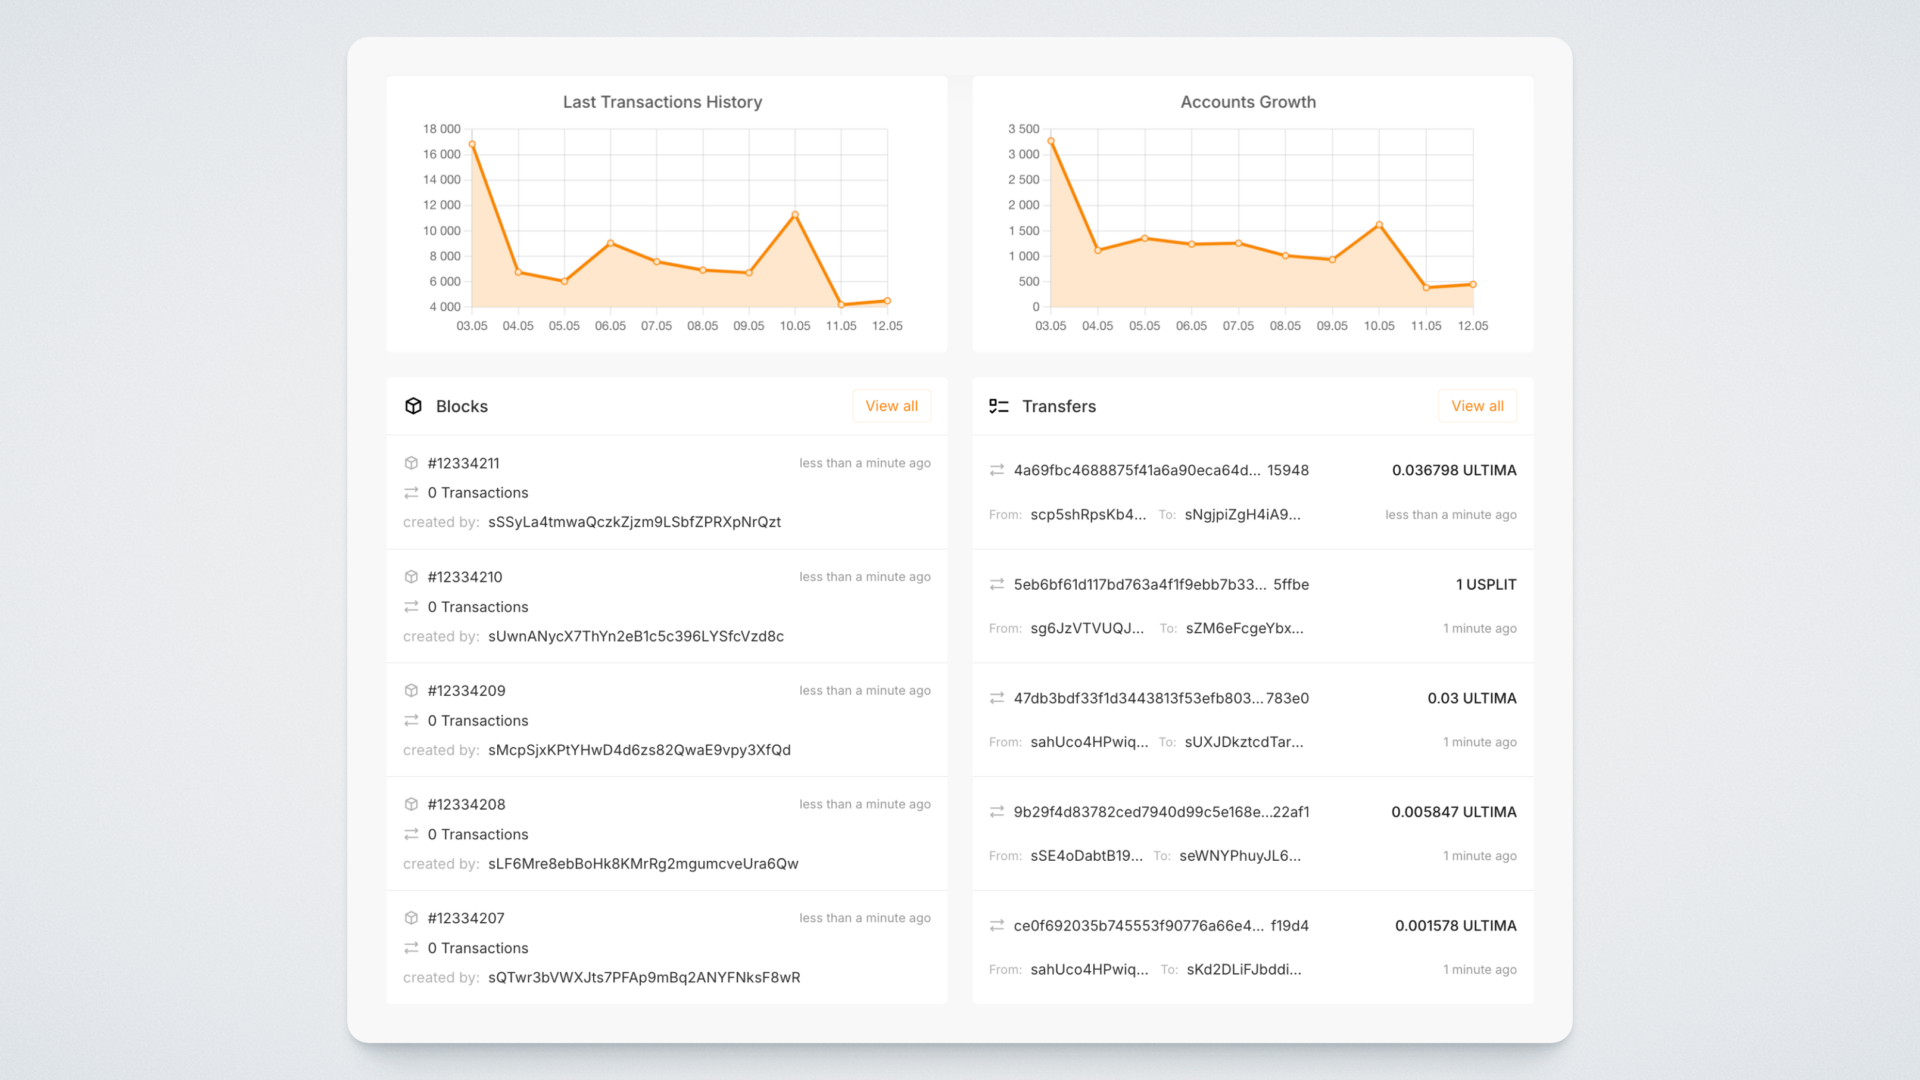Screen dimensions: 1920x1080
Task: Open block #12334207 link
Action: click(x=466, y=918)
